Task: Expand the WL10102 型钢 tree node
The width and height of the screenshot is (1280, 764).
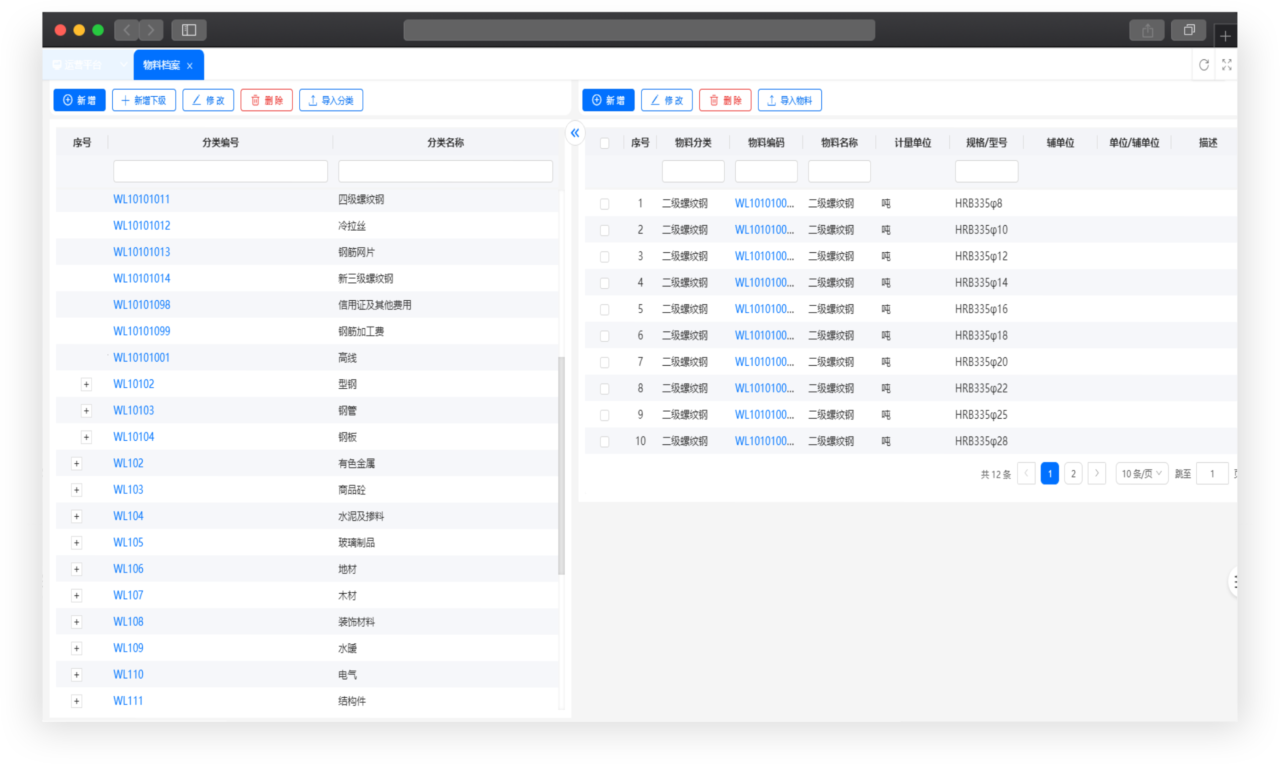Action: [86, 384]
